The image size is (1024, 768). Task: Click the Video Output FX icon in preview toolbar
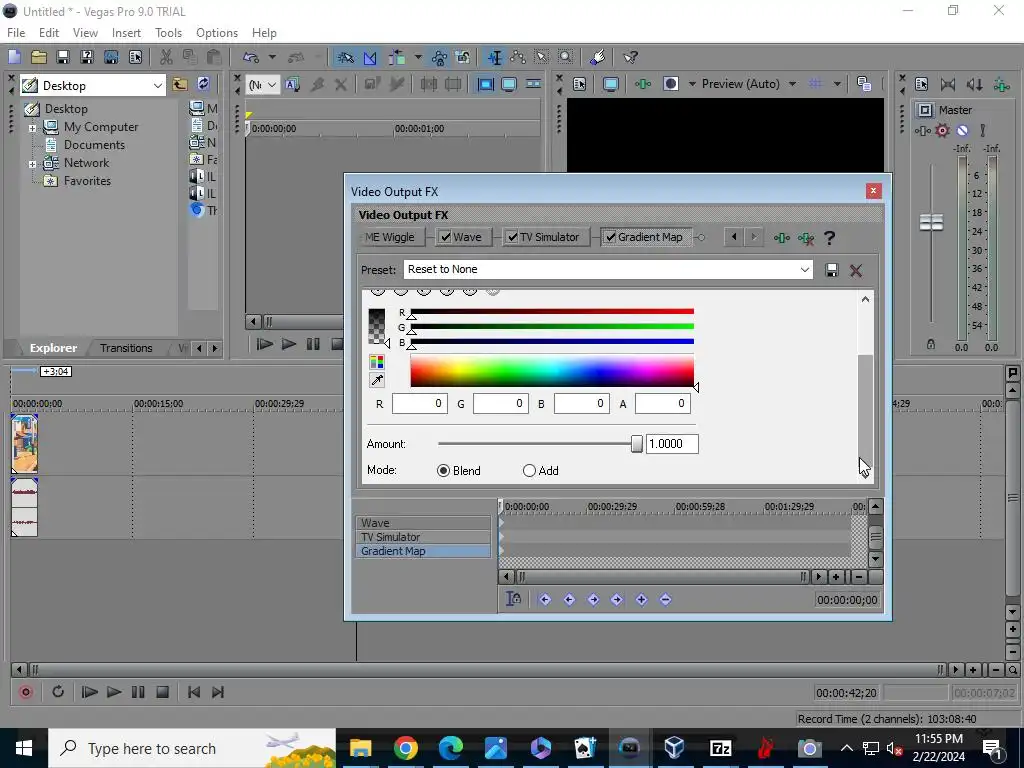coord(643,84)
